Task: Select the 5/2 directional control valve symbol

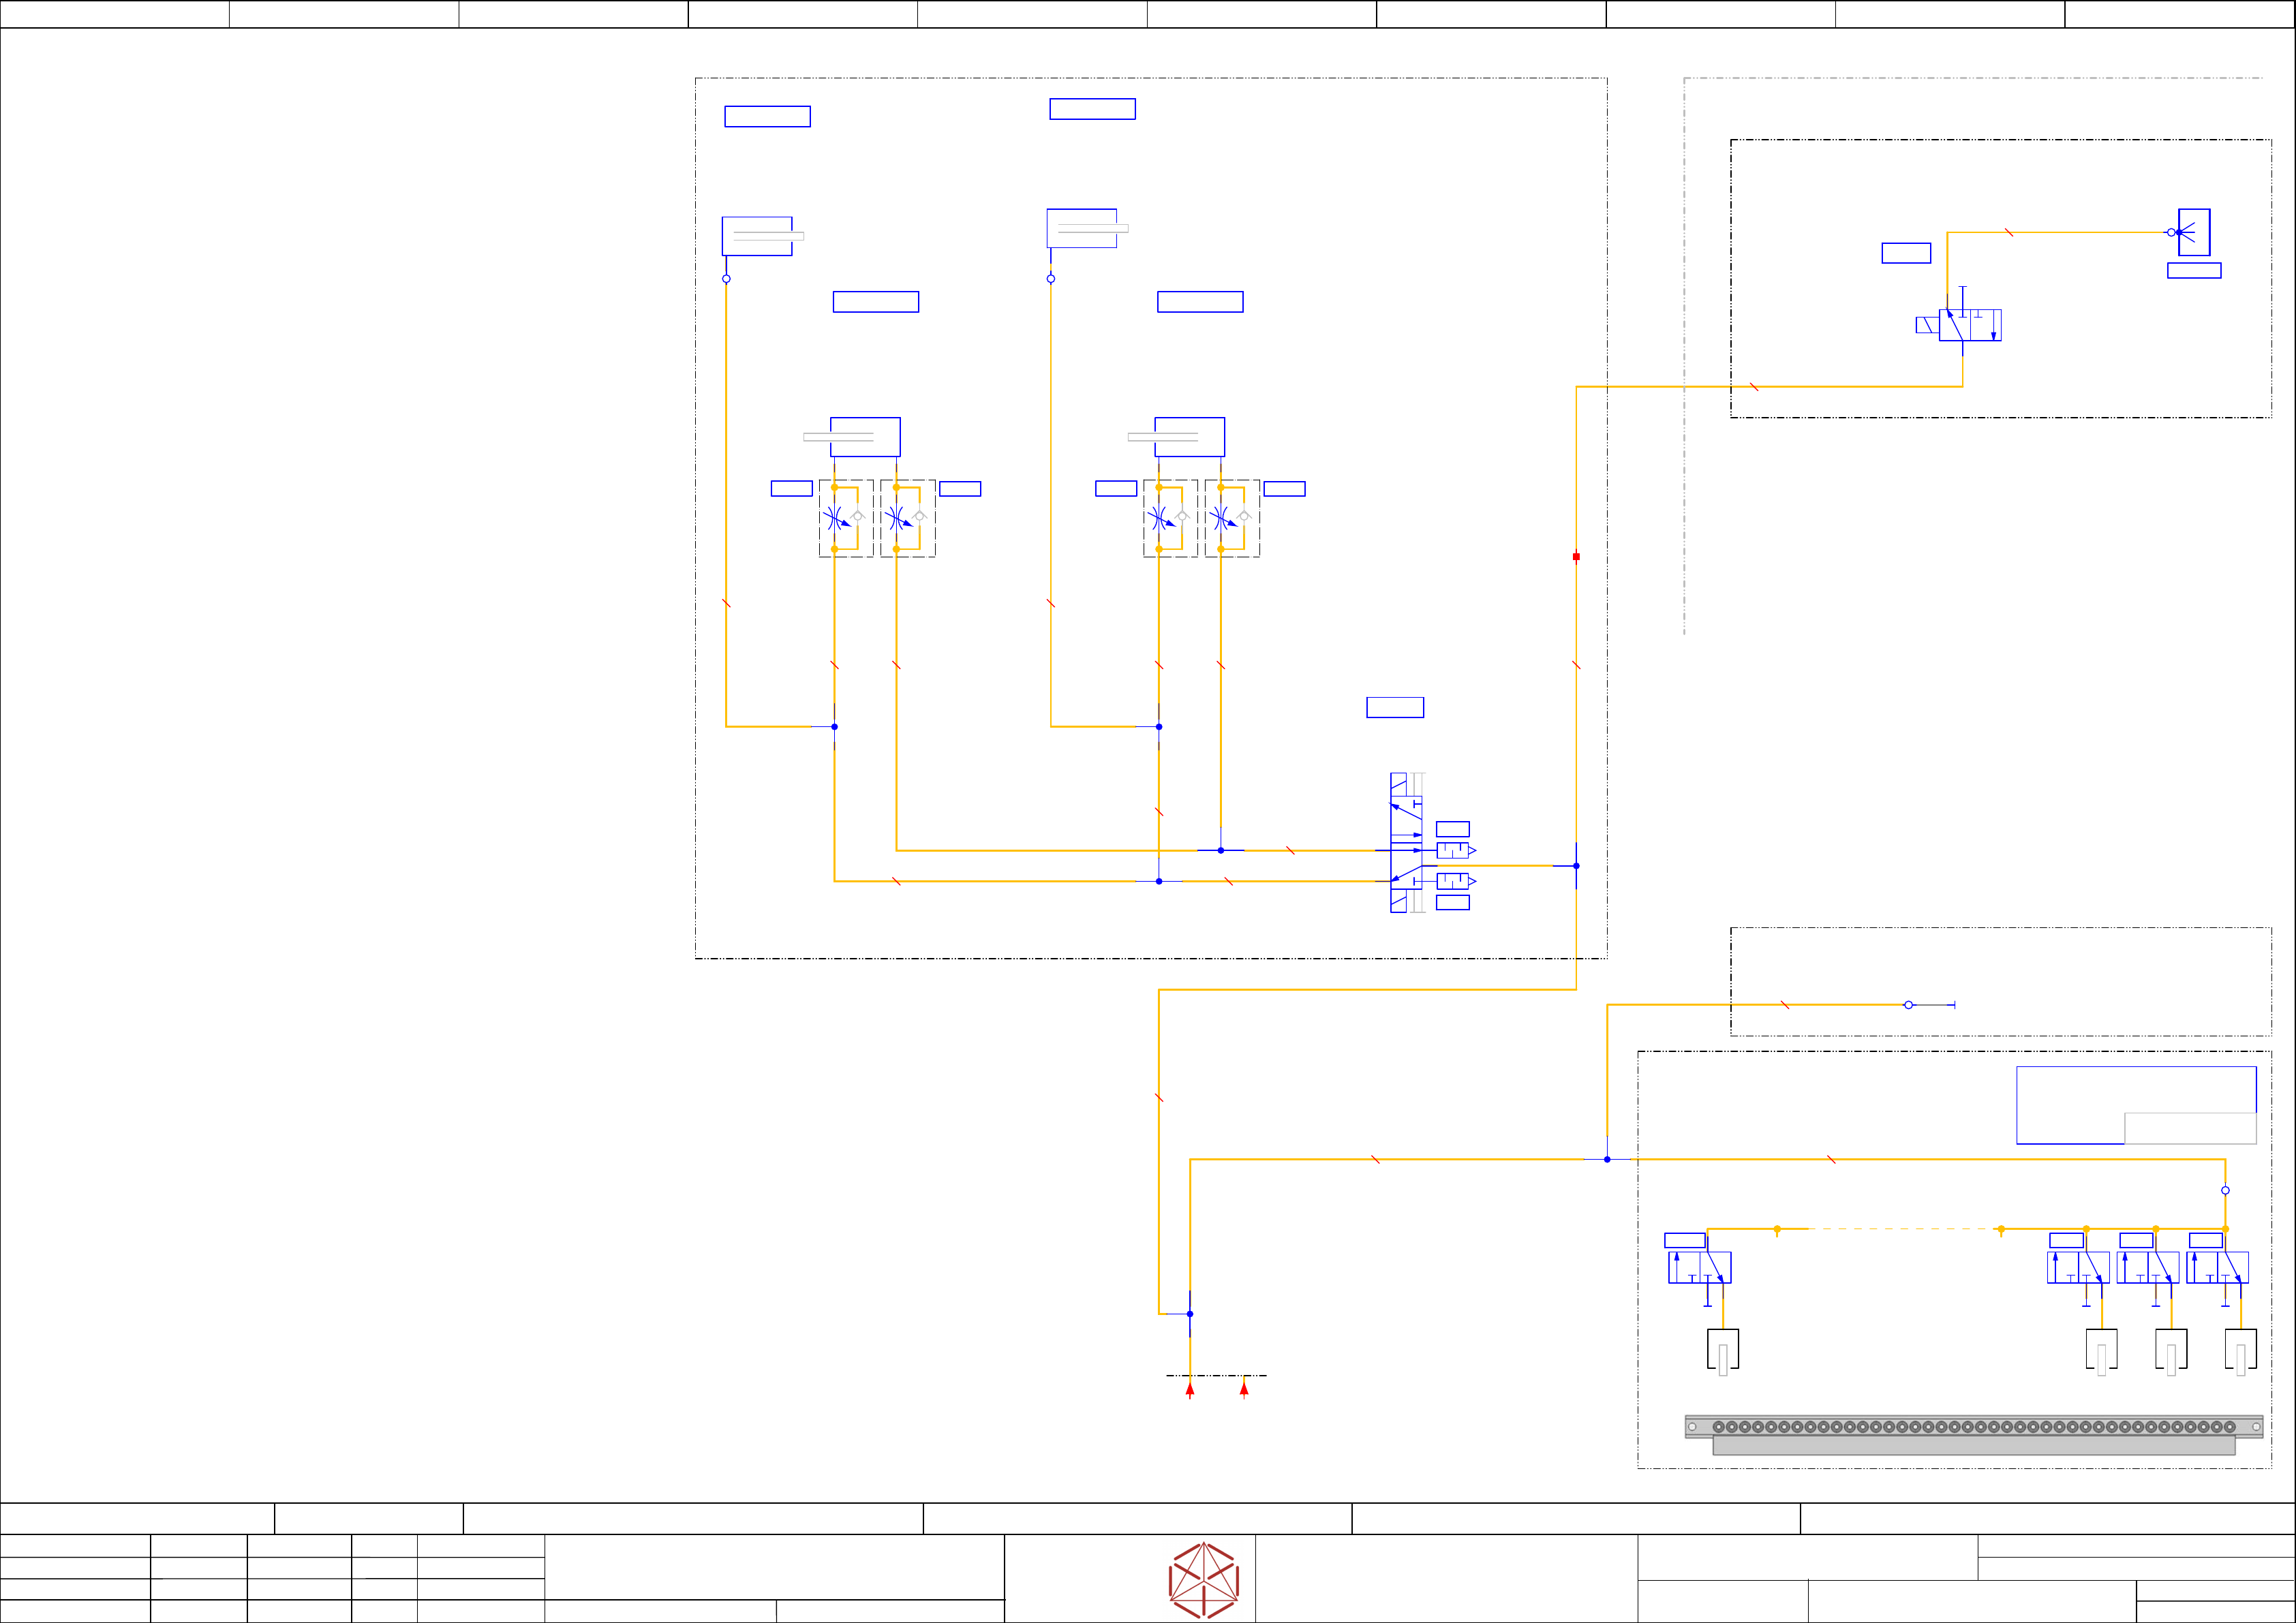Action: click(x=1405, y=842)
